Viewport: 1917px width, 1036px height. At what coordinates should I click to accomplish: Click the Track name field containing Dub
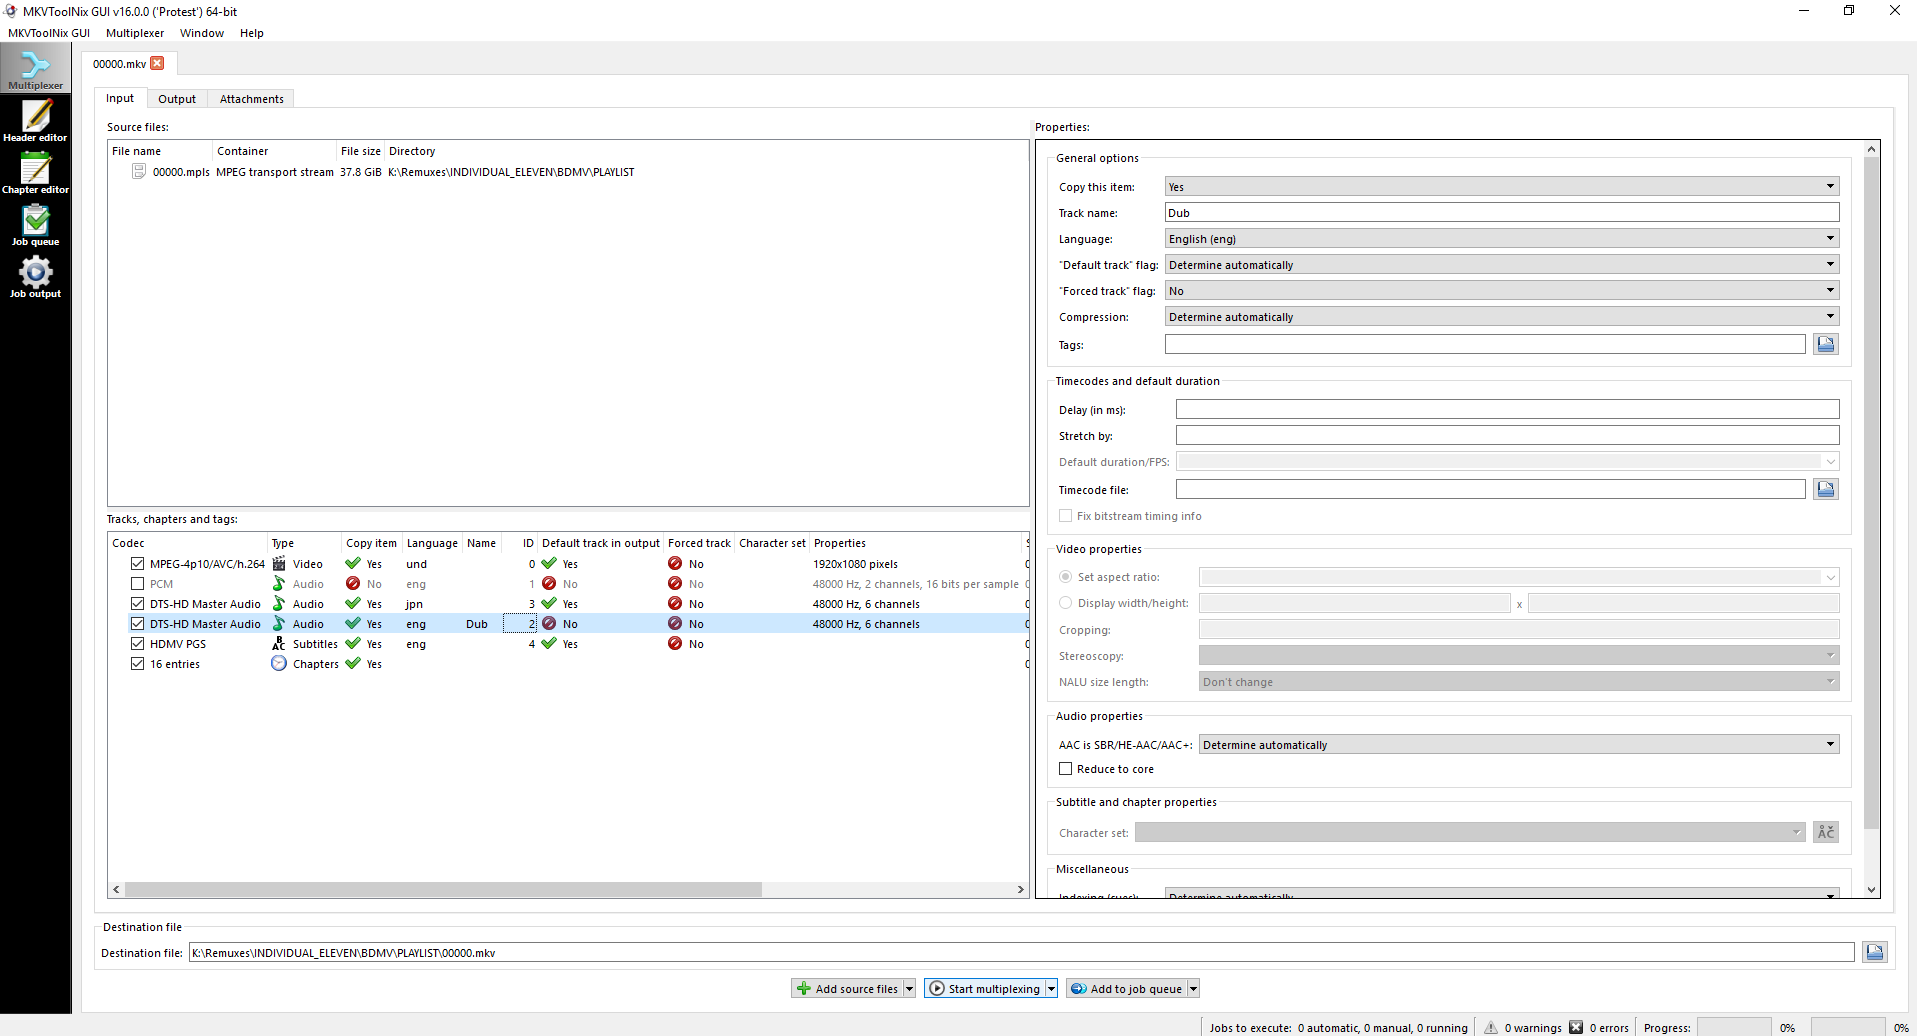1502,213
